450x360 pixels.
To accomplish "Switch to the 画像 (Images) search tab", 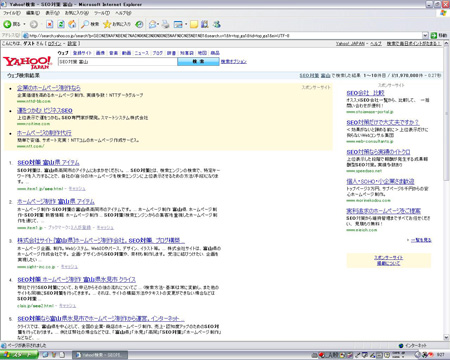I will click(x=100, y=53).
